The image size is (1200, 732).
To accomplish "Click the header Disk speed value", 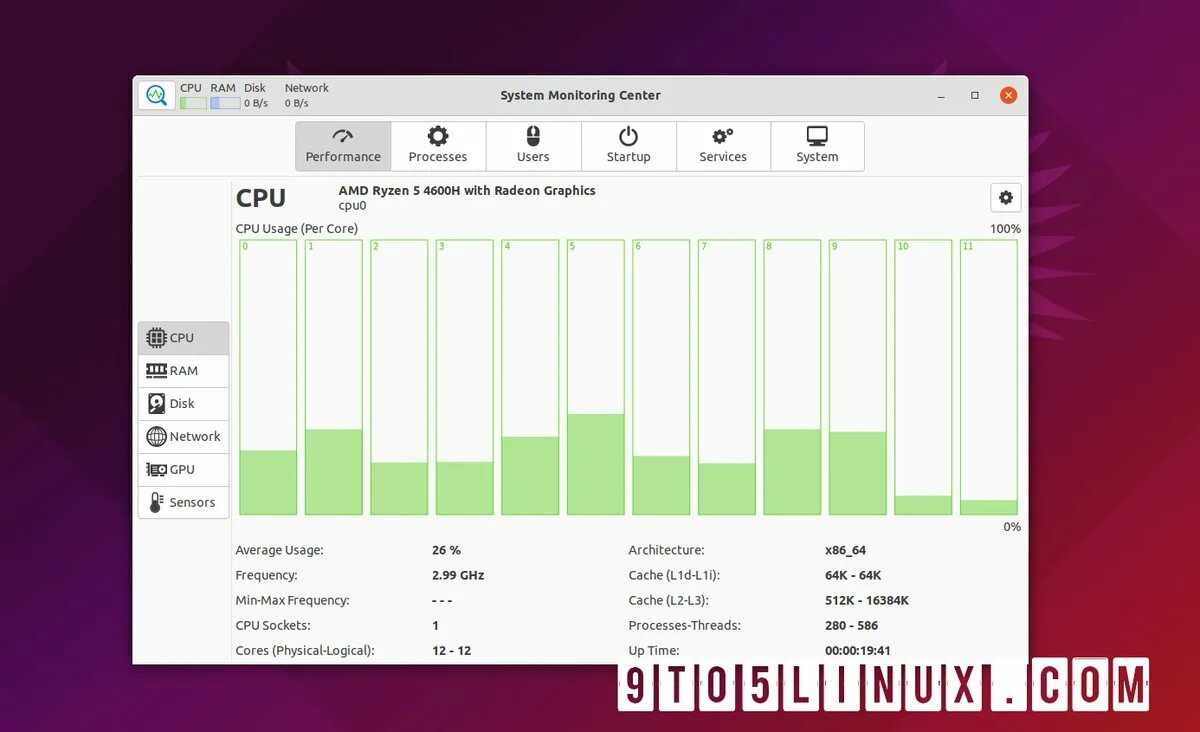I will pyautogui.click(x=256, y=103).
